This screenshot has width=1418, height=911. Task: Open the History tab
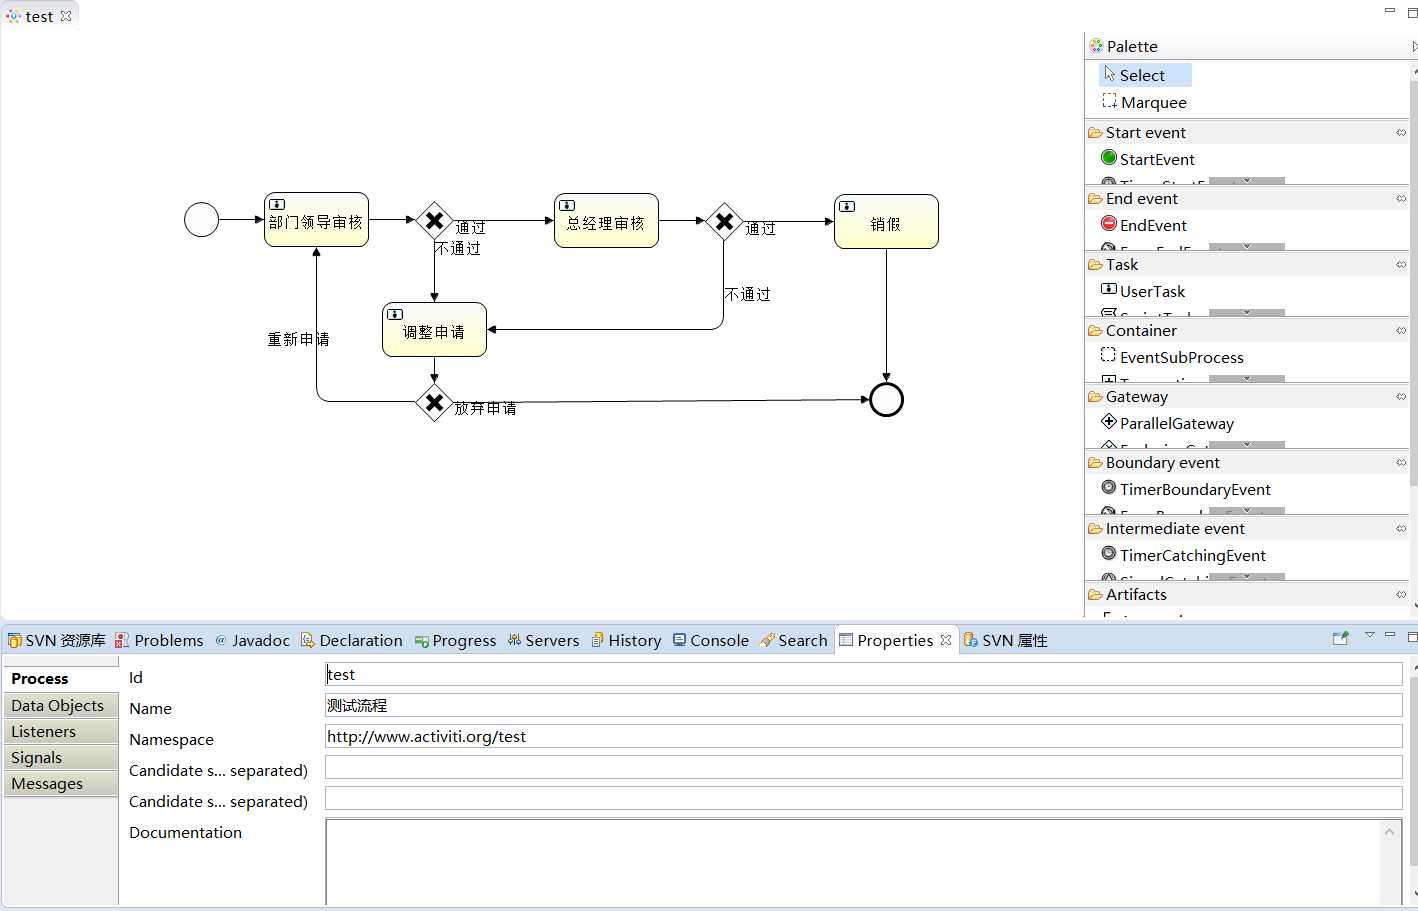[x=626, y=640]
